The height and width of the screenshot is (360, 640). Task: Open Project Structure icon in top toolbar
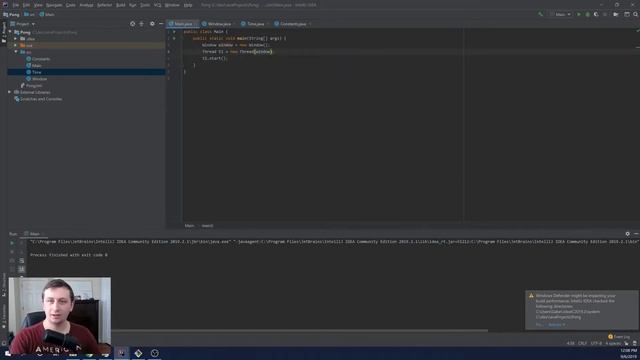[616, 14]
